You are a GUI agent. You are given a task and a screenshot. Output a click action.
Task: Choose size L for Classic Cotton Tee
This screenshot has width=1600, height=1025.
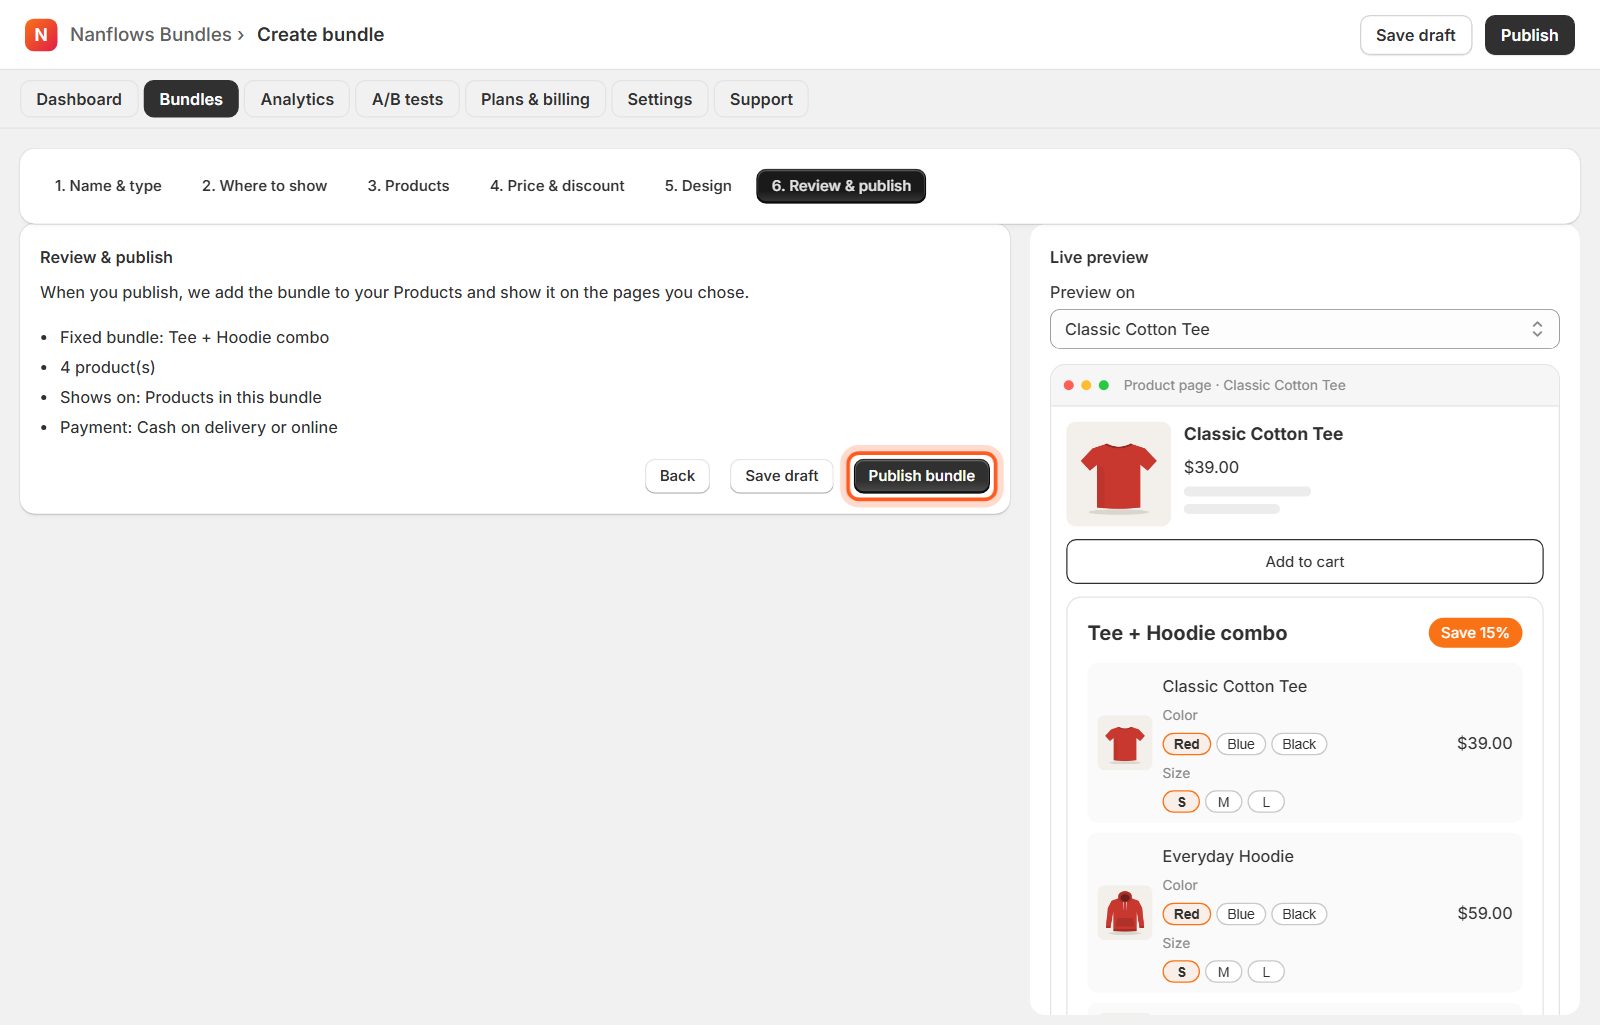[1266, 802]
